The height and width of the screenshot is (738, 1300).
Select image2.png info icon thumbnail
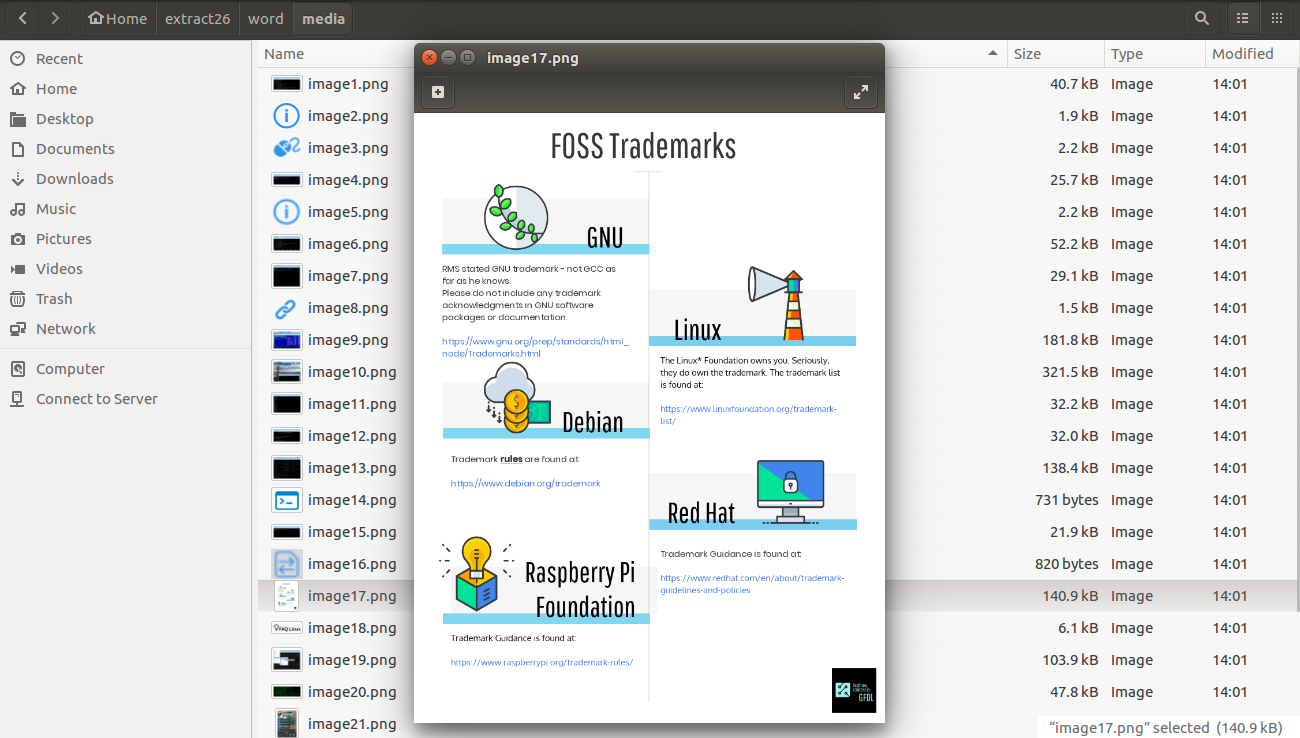point(286,116)
